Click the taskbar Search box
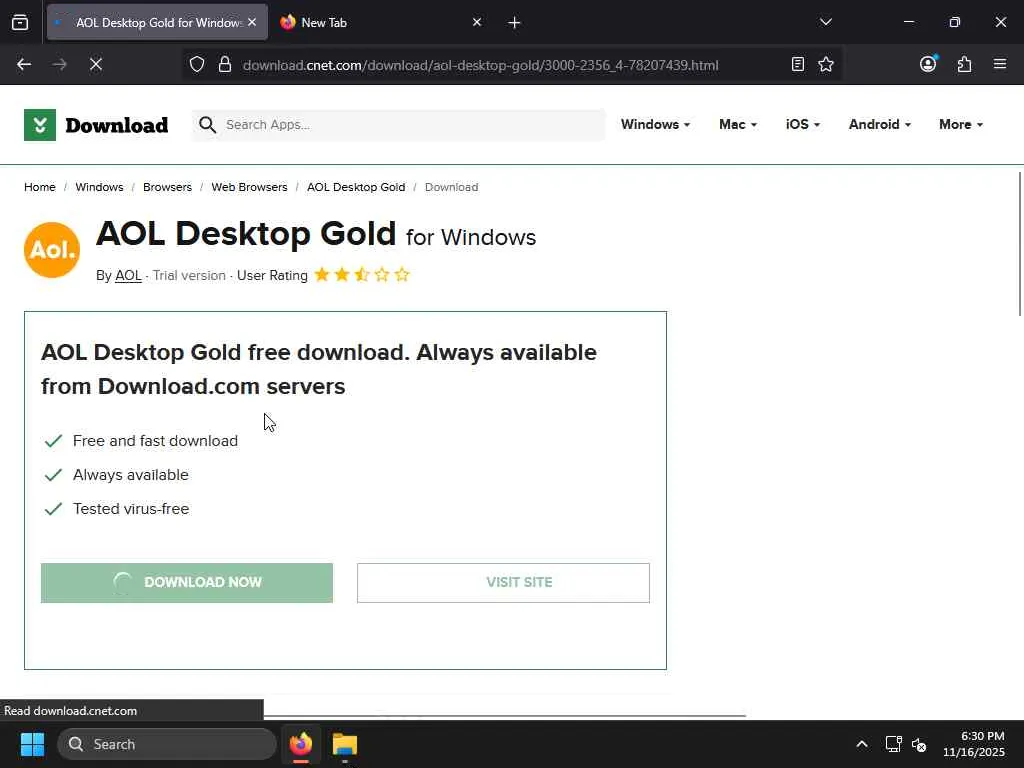This screenshot has height=768, width=1024. 167,744
